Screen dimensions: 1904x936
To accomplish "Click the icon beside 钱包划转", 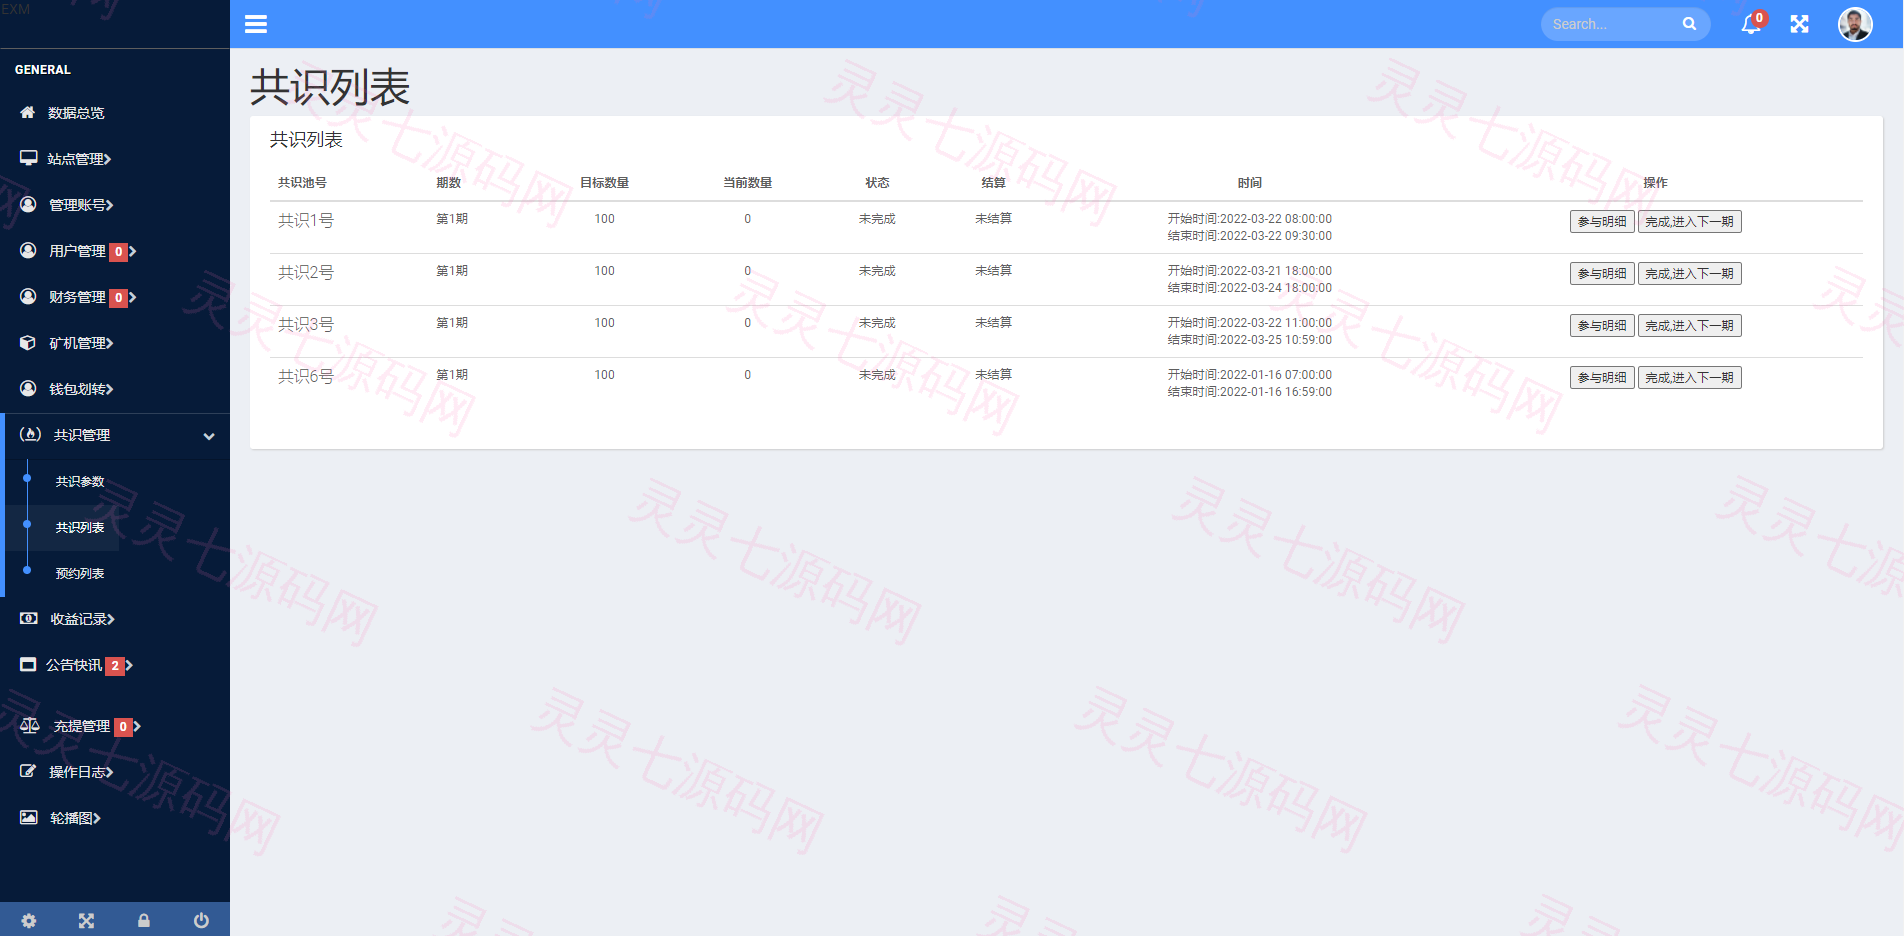I will (x=29, y=388).
